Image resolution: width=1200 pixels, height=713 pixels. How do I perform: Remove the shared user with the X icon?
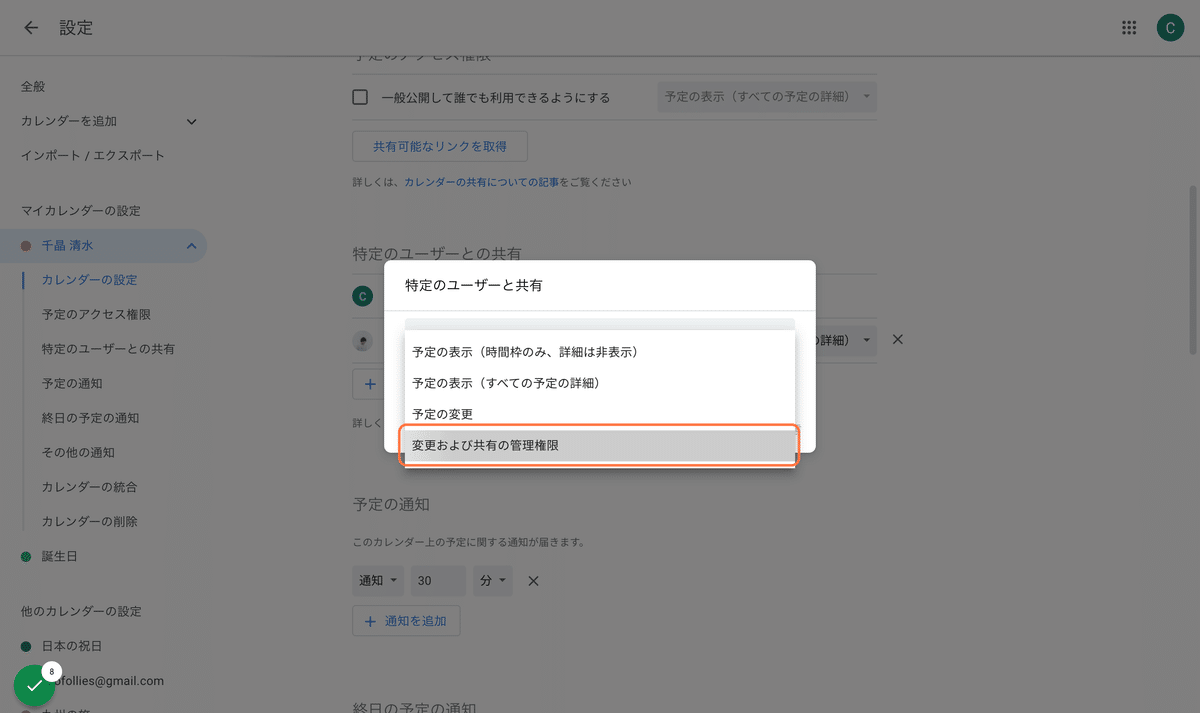click(x=897, y=340)
